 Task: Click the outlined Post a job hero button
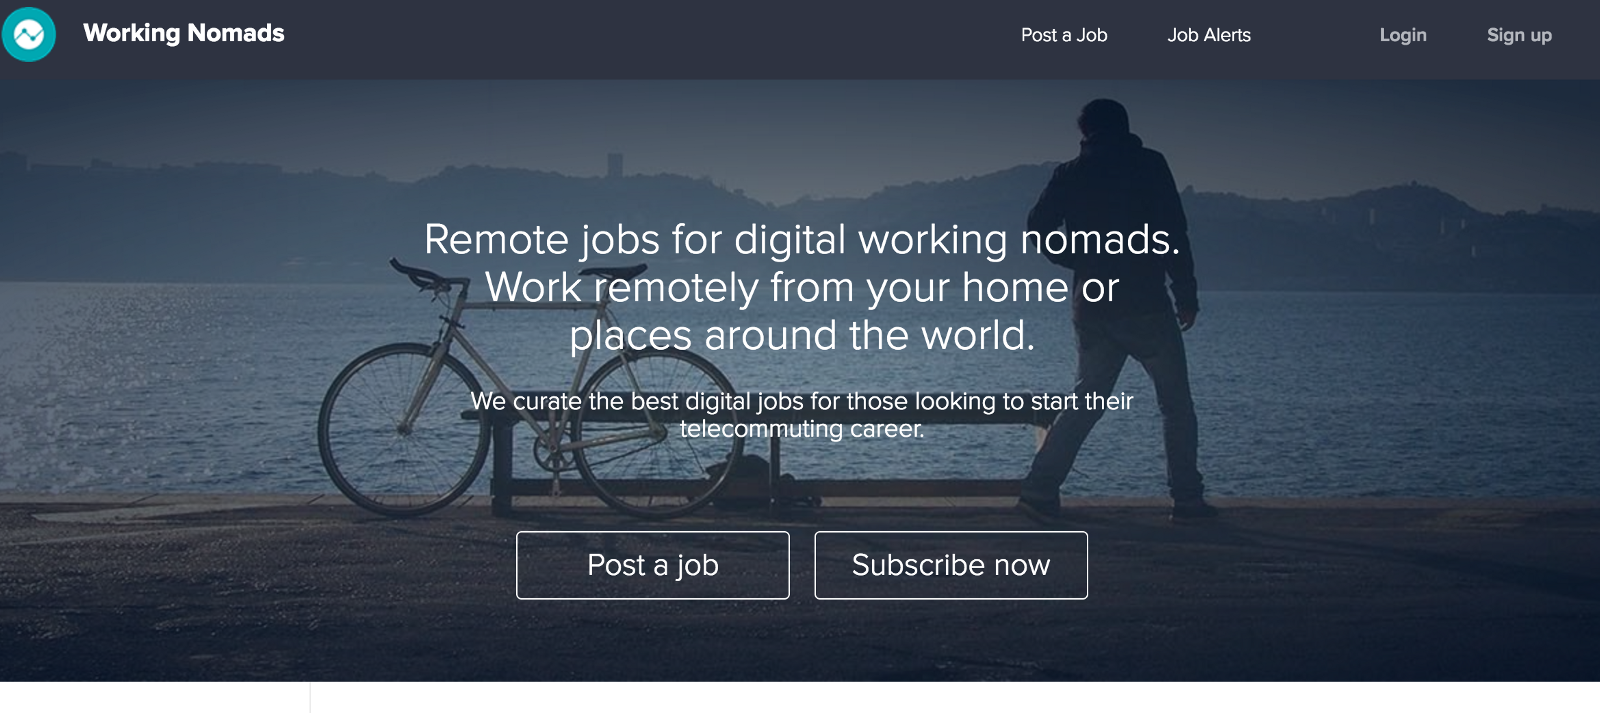pos(653,565)
